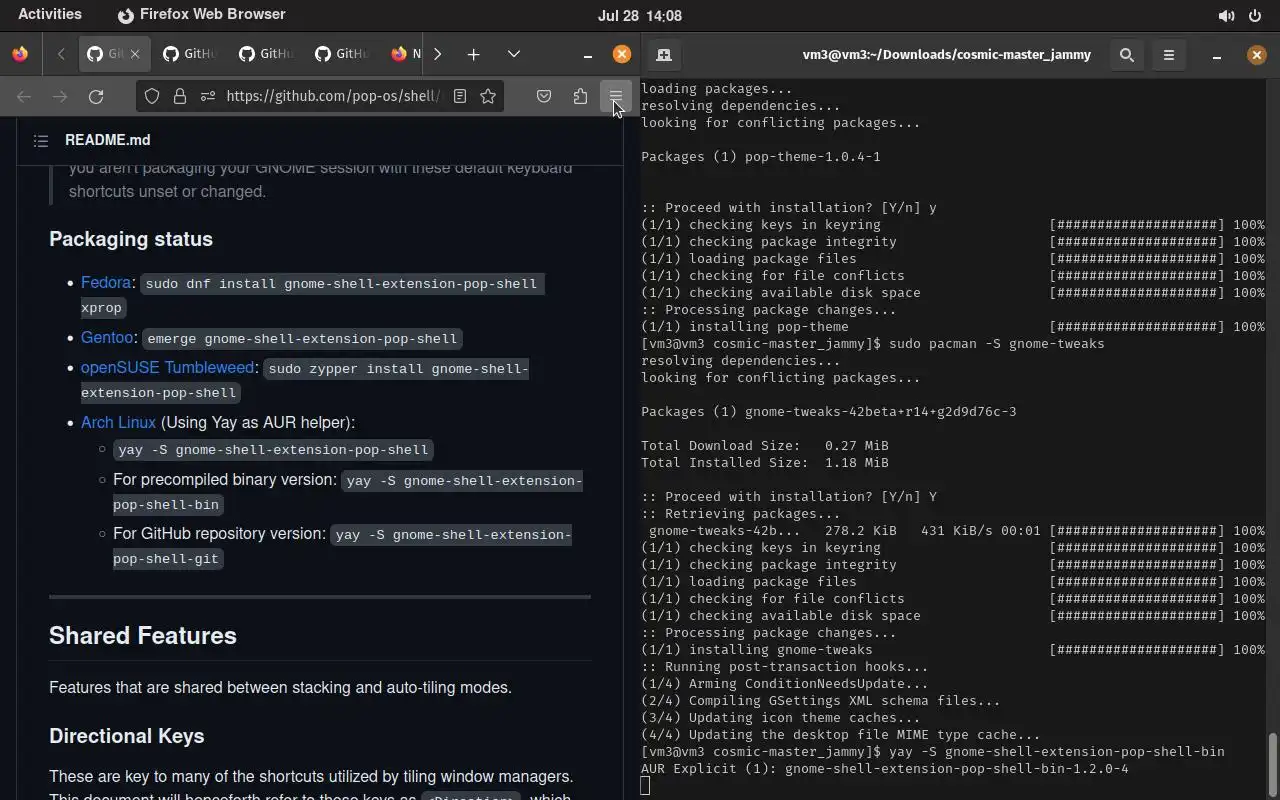
Task: Open site permissions icon in address bar
Action: point(208,96)
